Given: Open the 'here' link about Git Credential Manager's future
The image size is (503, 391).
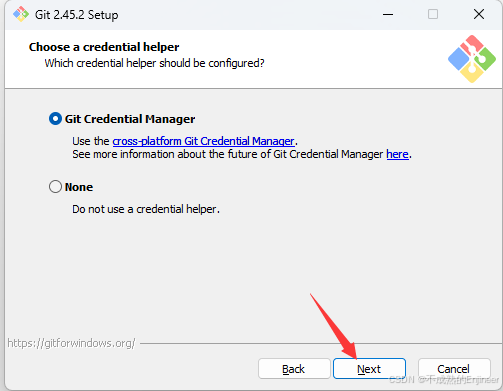Looking at the screenshot, I should (397, 154).
